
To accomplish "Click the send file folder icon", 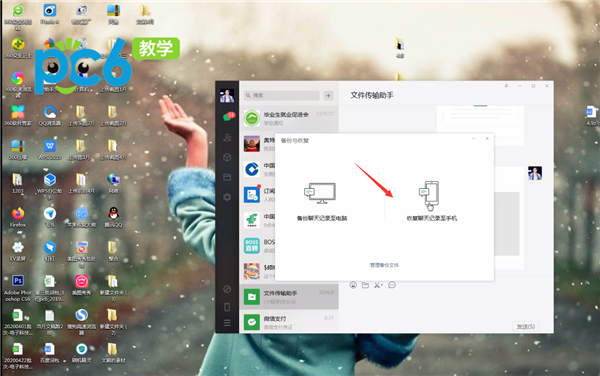I will coord(365,285).
